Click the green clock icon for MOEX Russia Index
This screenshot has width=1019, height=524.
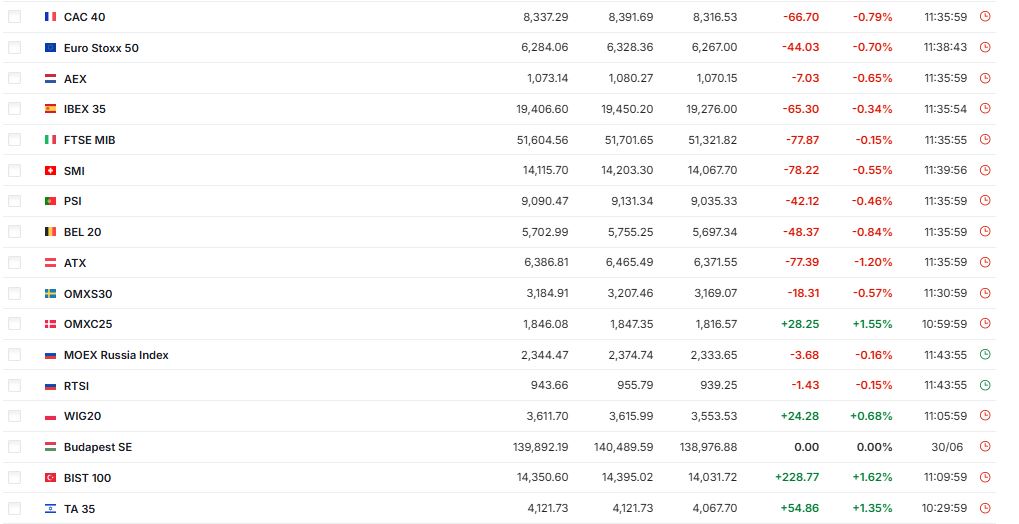pyautogui.click(x=985, y=354)
